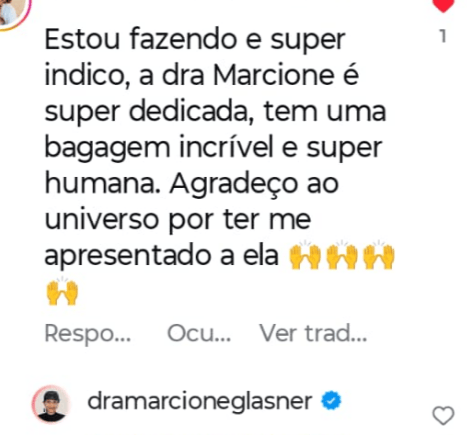Click 'humana. Agradeço ao' text line
467x435 pixels.
pyautogui.click(x=192, y=183)
